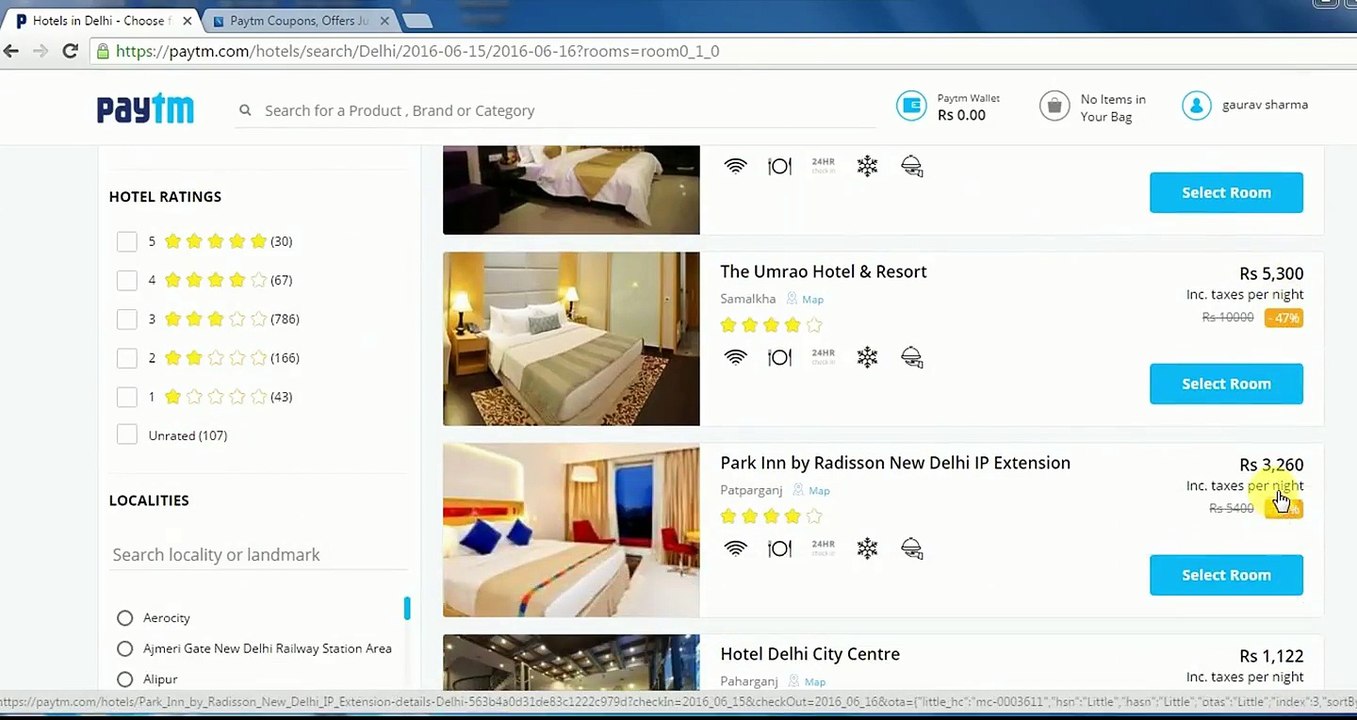Screen dimensions: 1357x720
Task: Open the Map link next to Patparganj
Action: pos(818,491)
